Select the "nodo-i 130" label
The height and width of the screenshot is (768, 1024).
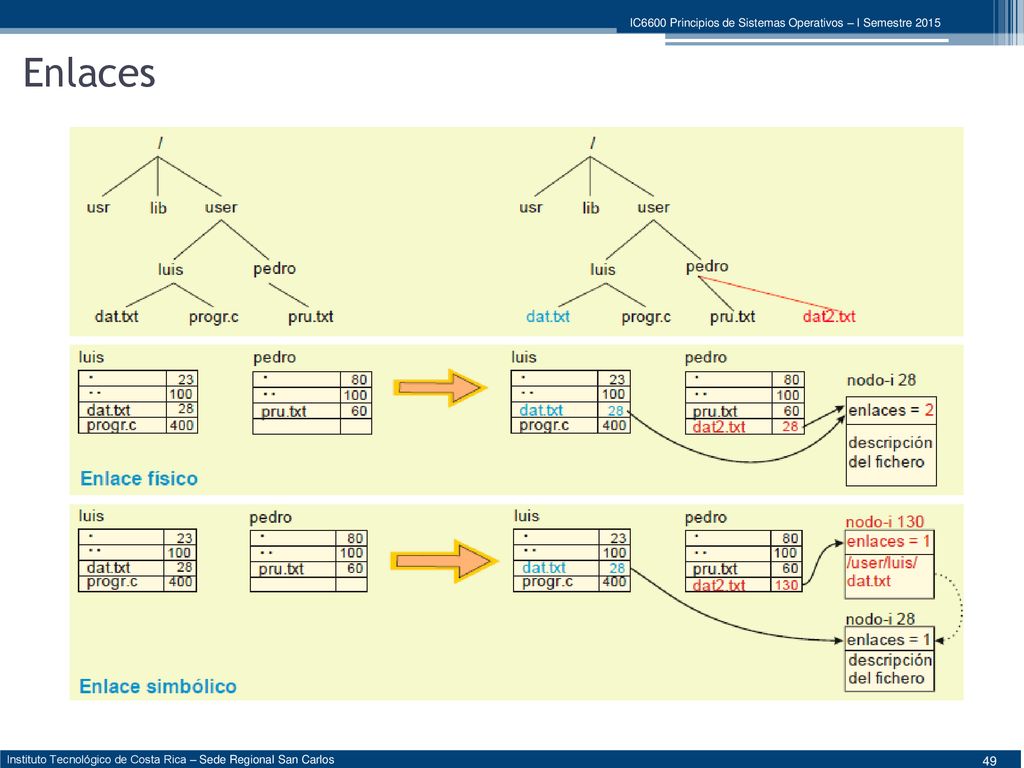(x=885, y=522)
